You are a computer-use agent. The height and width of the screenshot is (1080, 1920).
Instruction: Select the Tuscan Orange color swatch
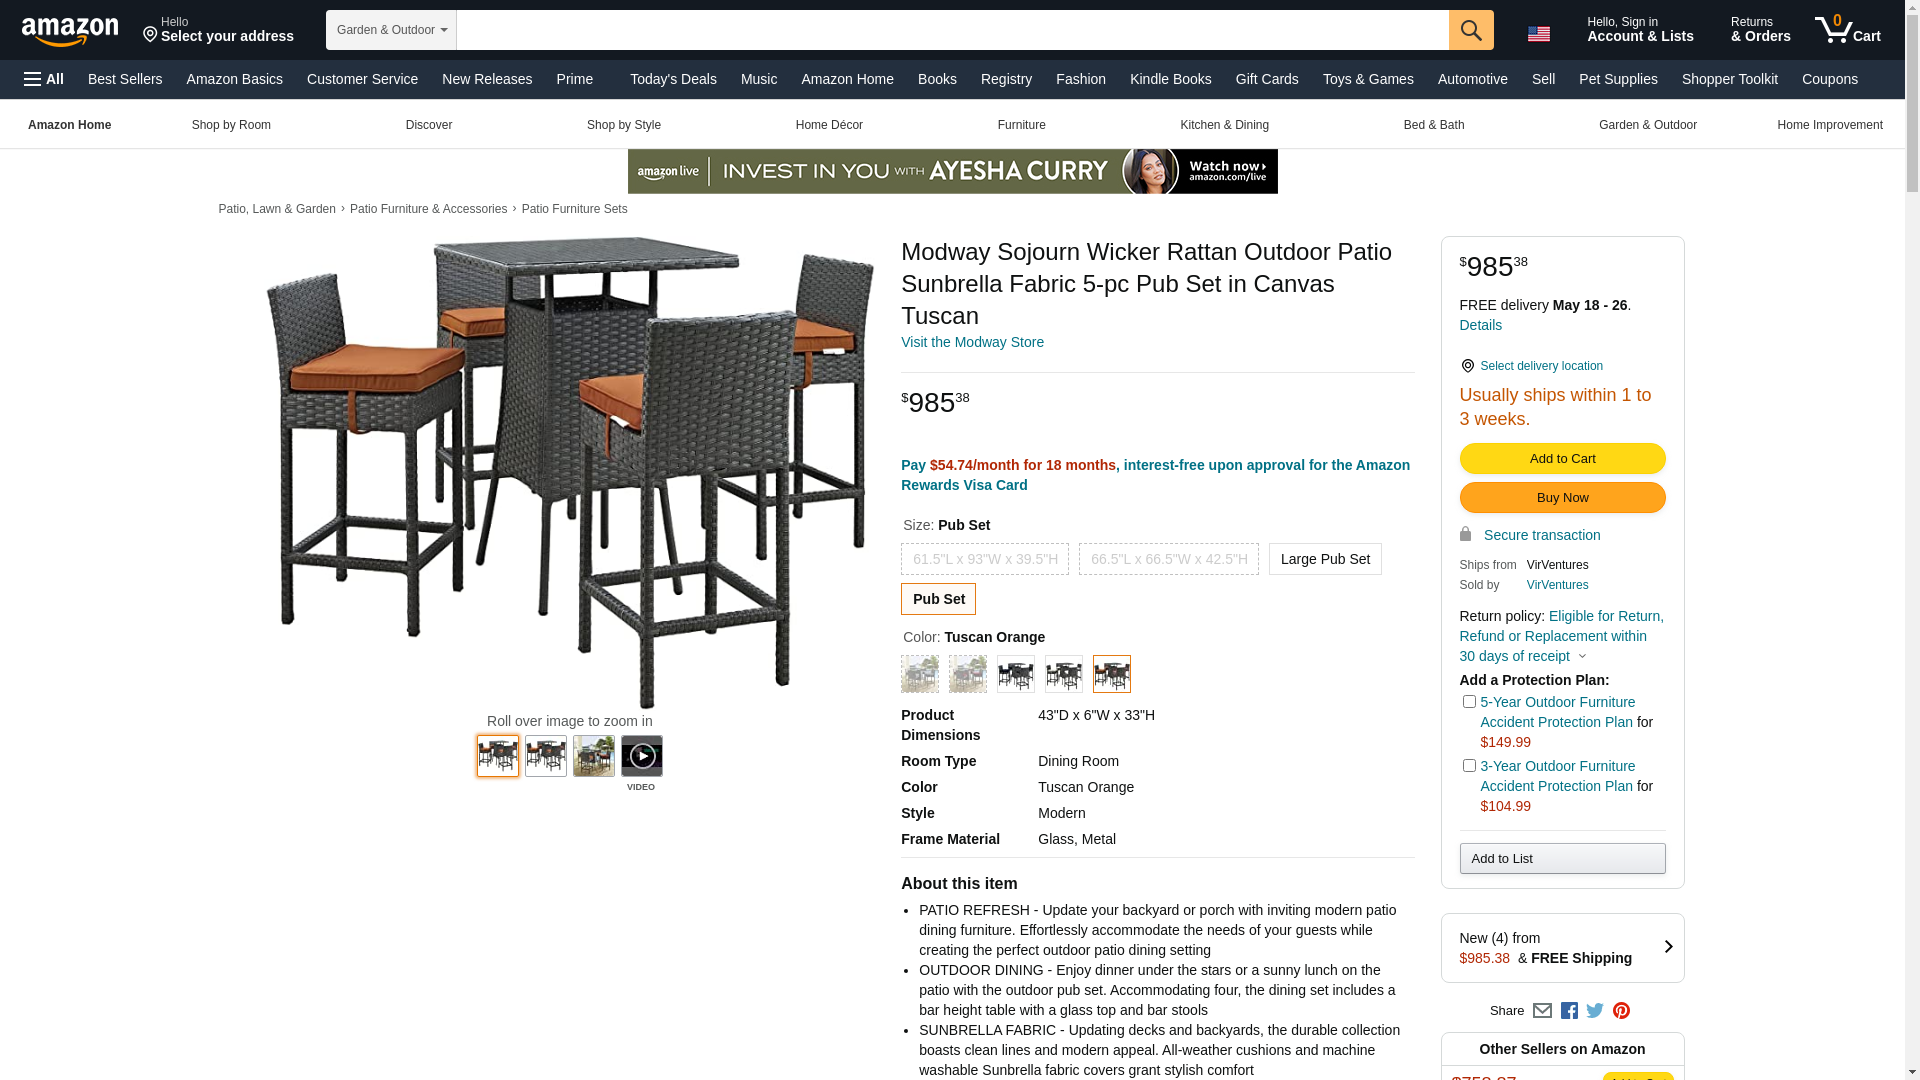pyautogui.click(x=1112, y=674)
